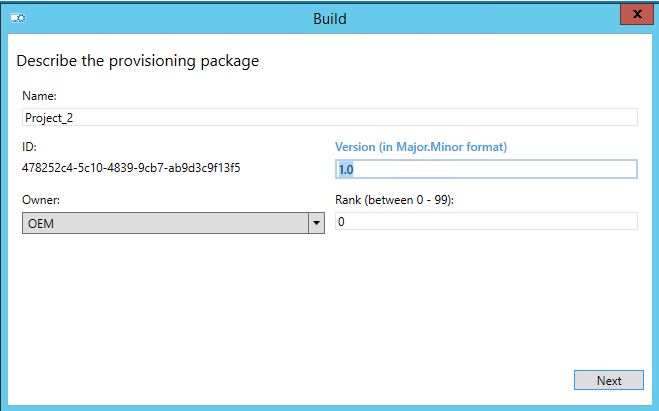Click the "Build" window title text
The width and height of the screenshot is (659, 411).
click(x=330, y=18)
